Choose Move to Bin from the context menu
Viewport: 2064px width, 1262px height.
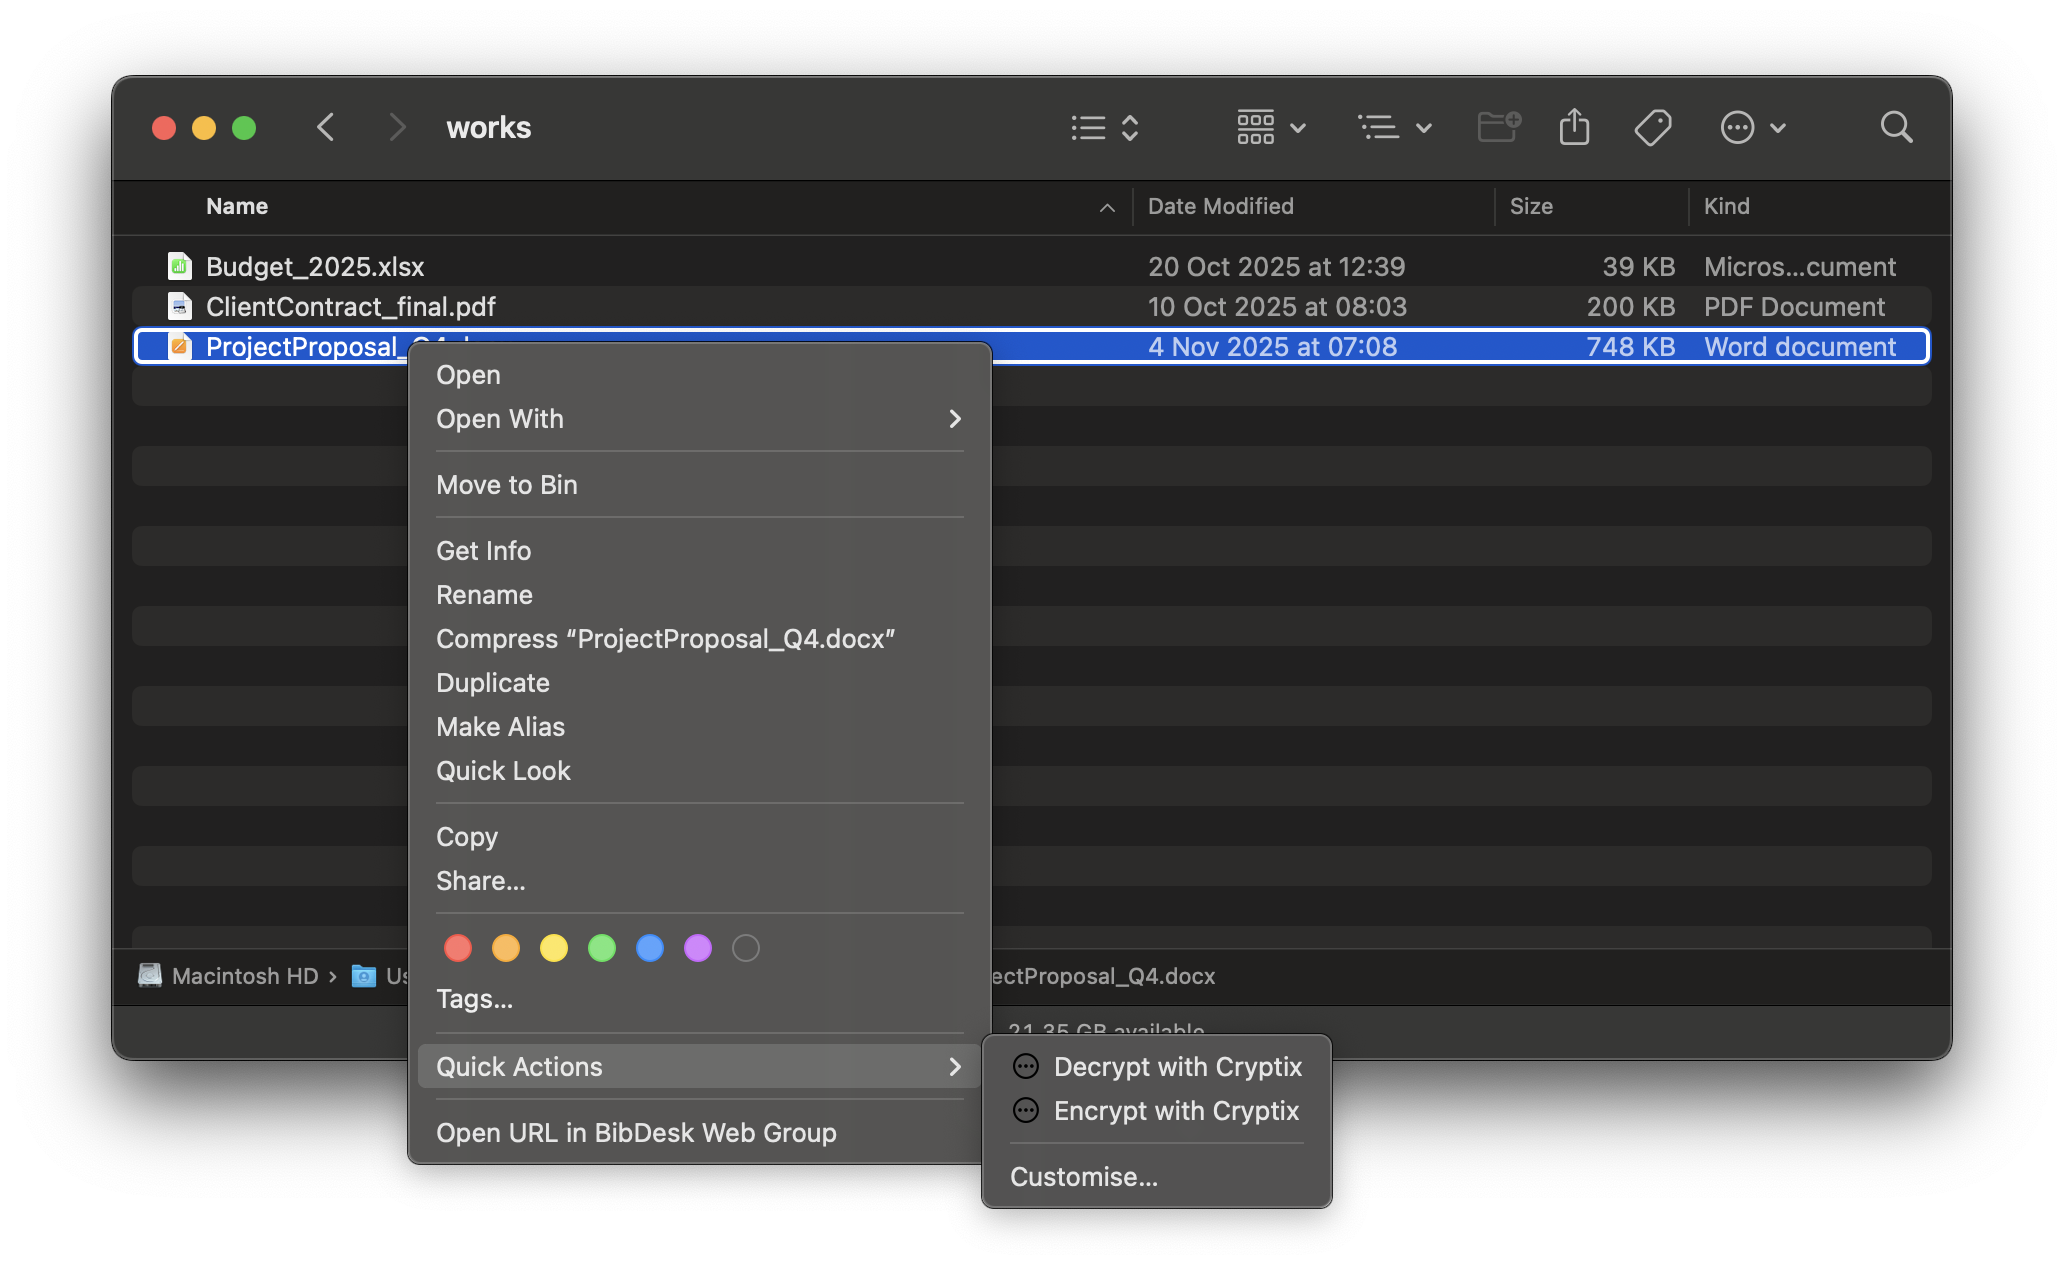[x=506, y=484]
